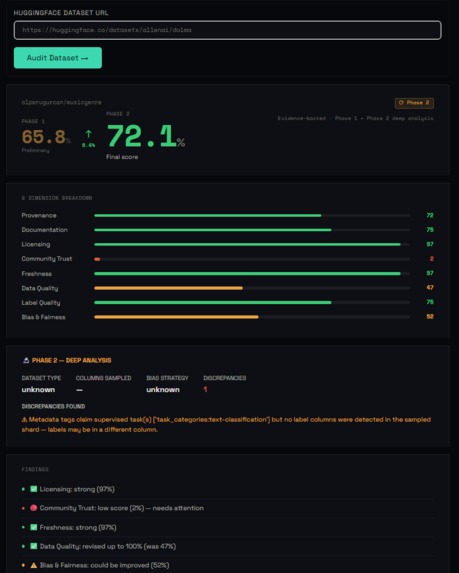The width and height of the screenshot is (459, 573).
Task: Click the Label Quality progress bar
Action: click(252, 303)
